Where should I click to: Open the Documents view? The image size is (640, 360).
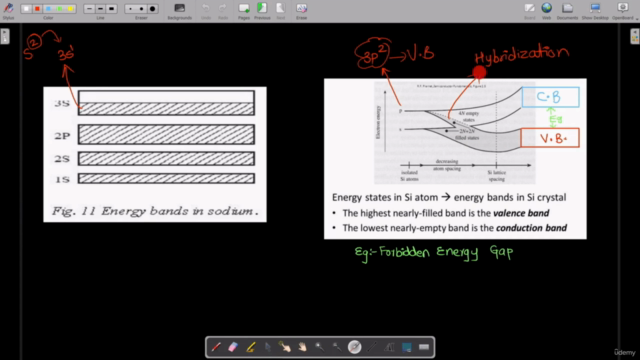(567, 10)
